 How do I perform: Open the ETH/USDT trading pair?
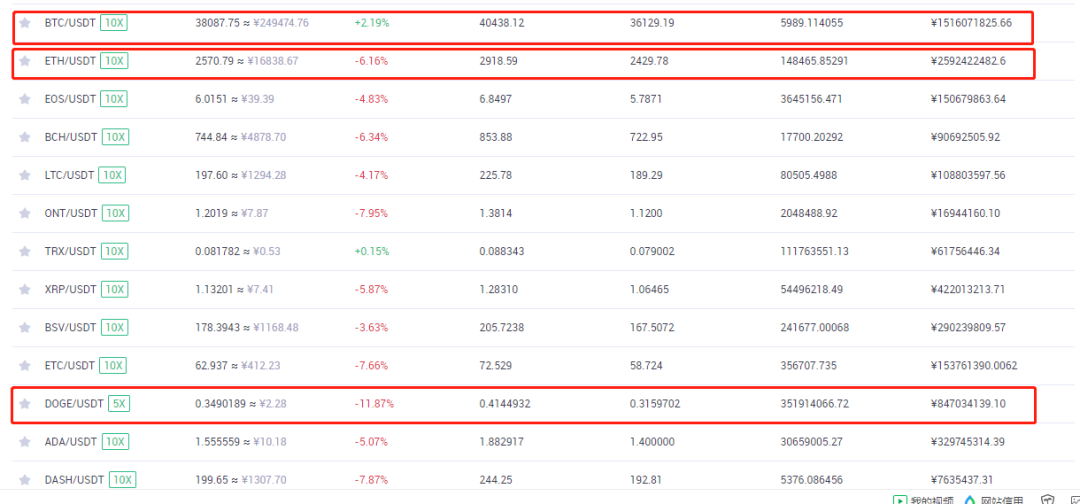70,61
